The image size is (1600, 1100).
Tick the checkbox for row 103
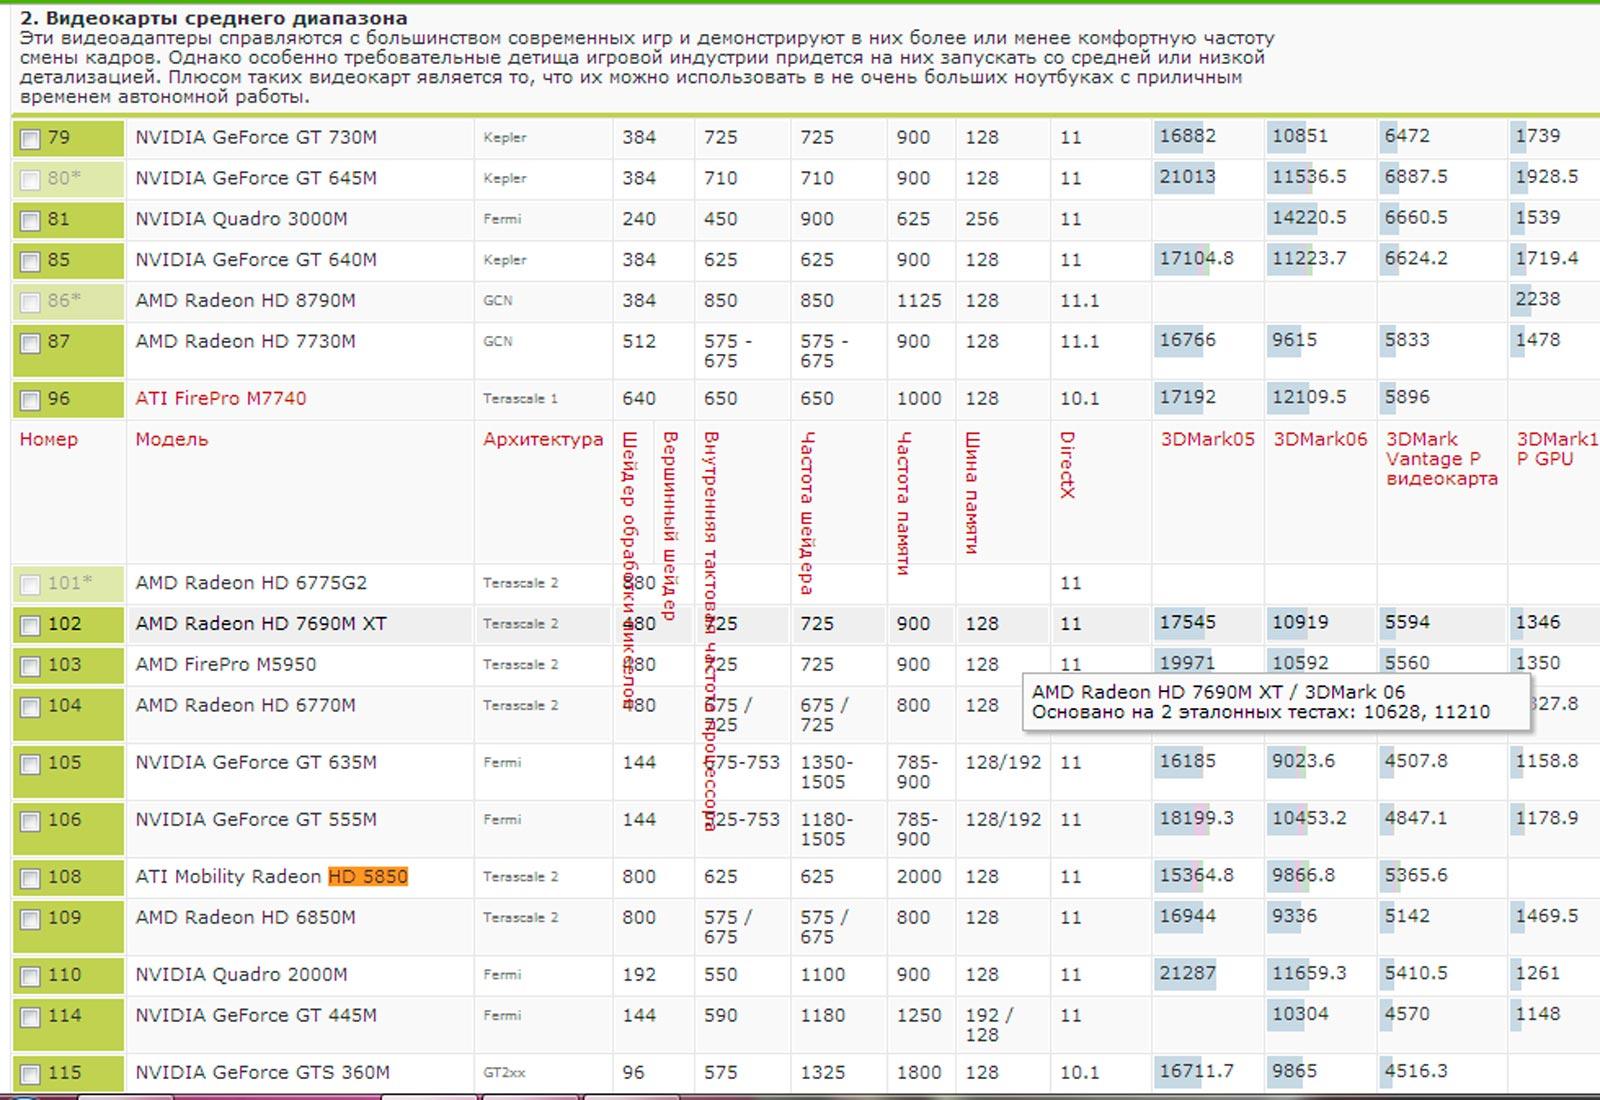30,667
